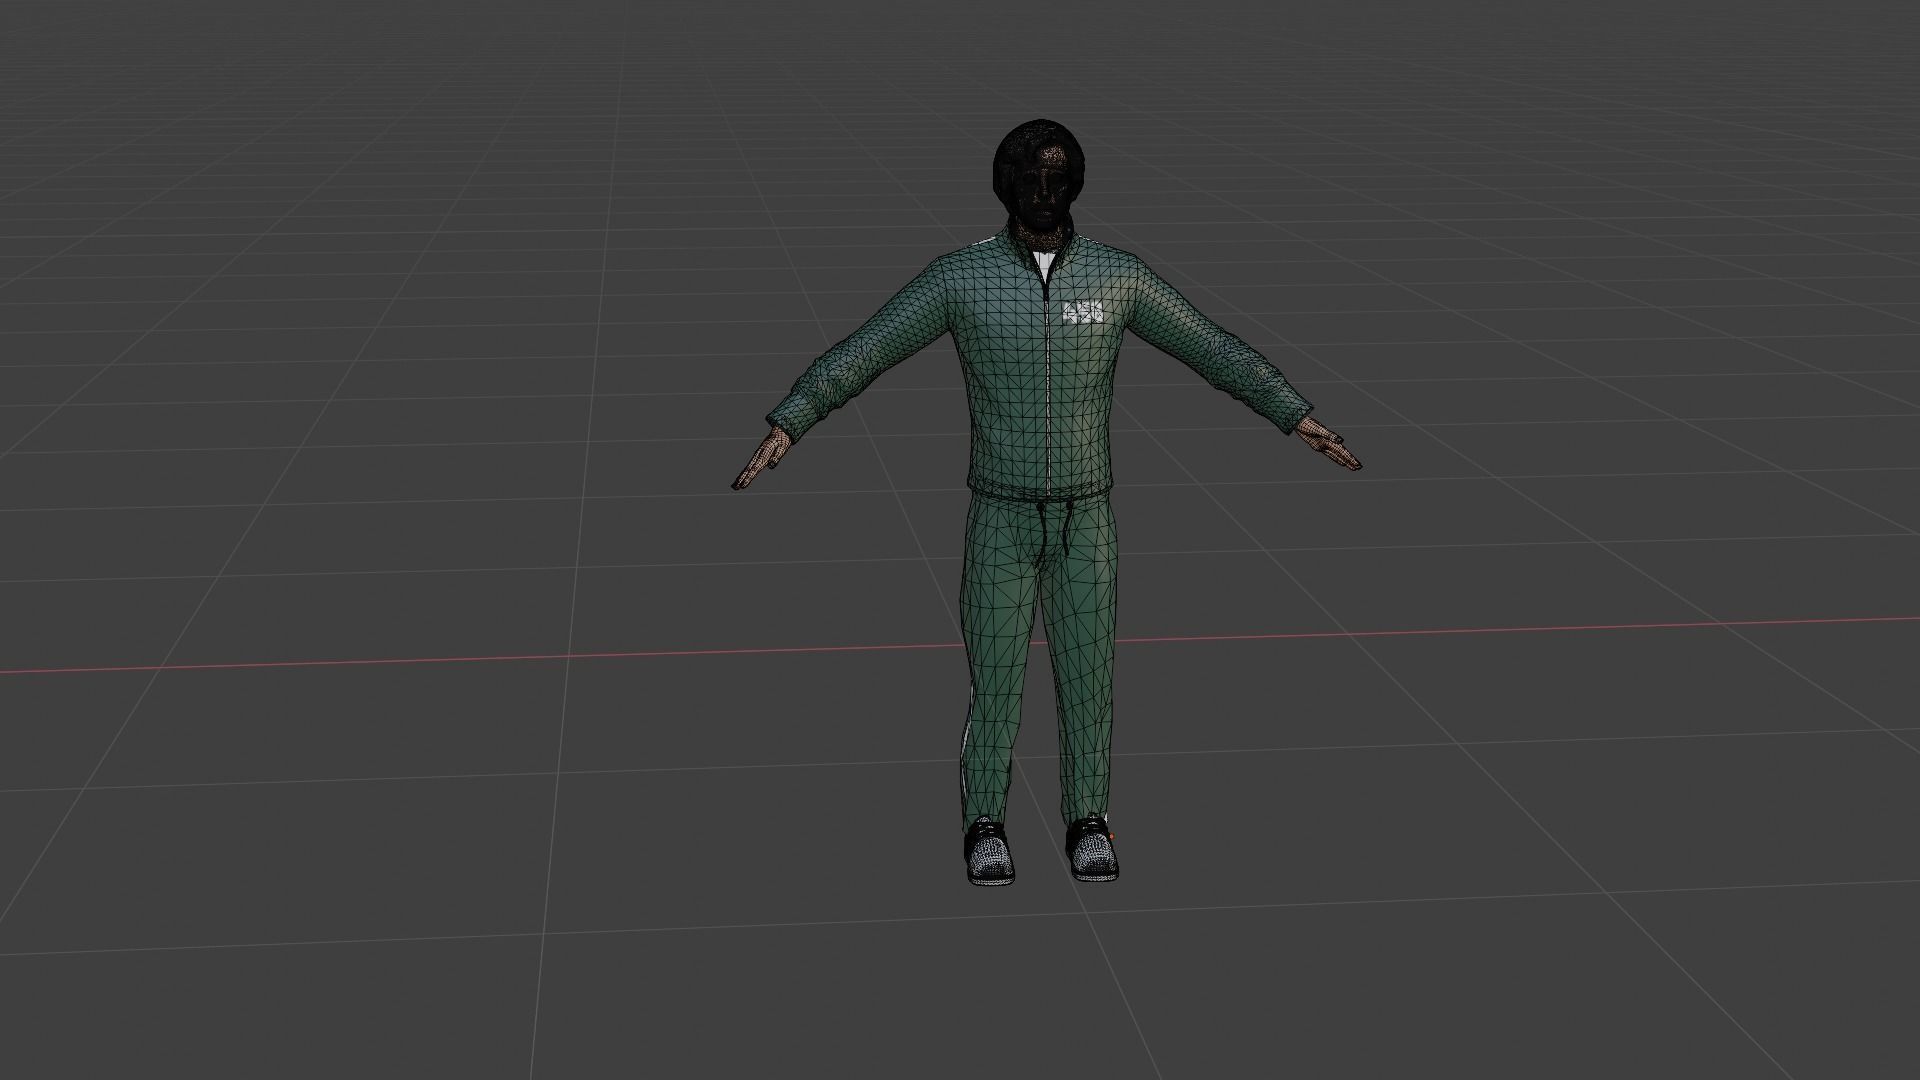This screenshot has height=1080, width=1920.
Task: Click the white number patch on the jacket
Action: pyautogui.click(x=1082, y=312)
